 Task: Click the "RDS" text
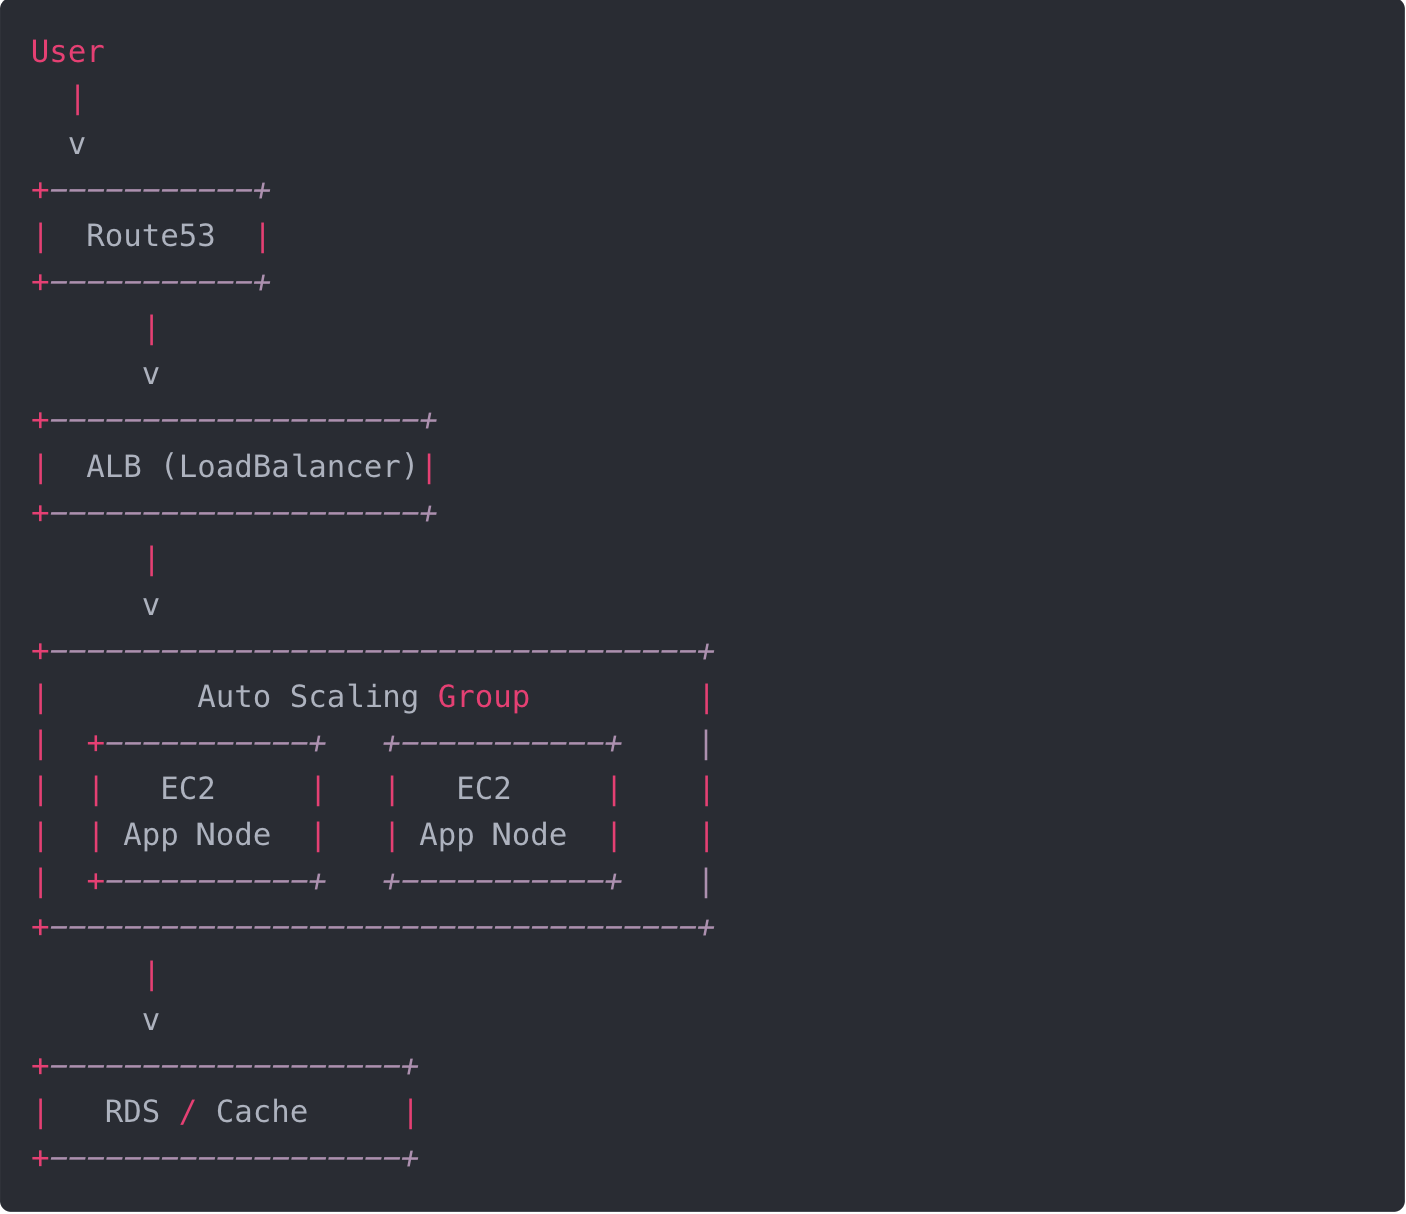click(132, 1112)
